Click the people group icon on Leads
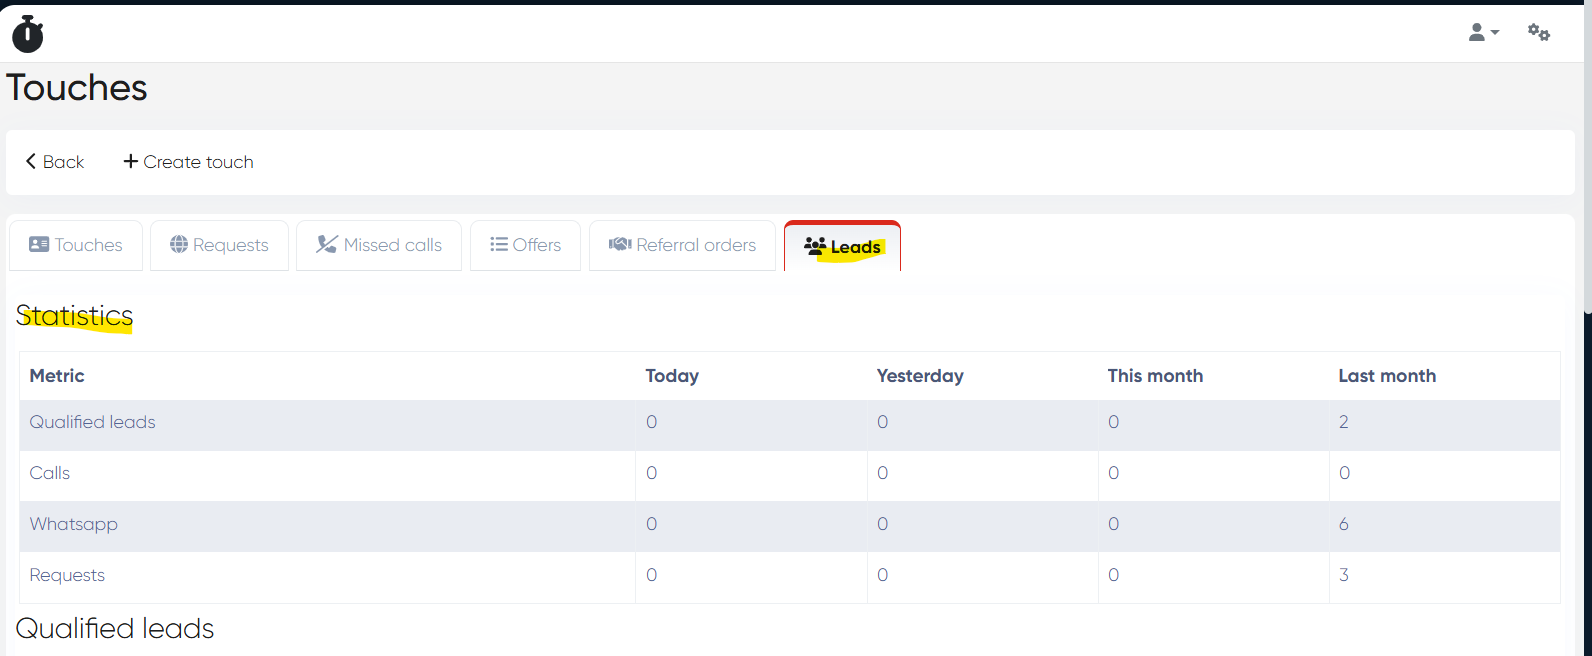1592x656 pixels. point(815,245)
